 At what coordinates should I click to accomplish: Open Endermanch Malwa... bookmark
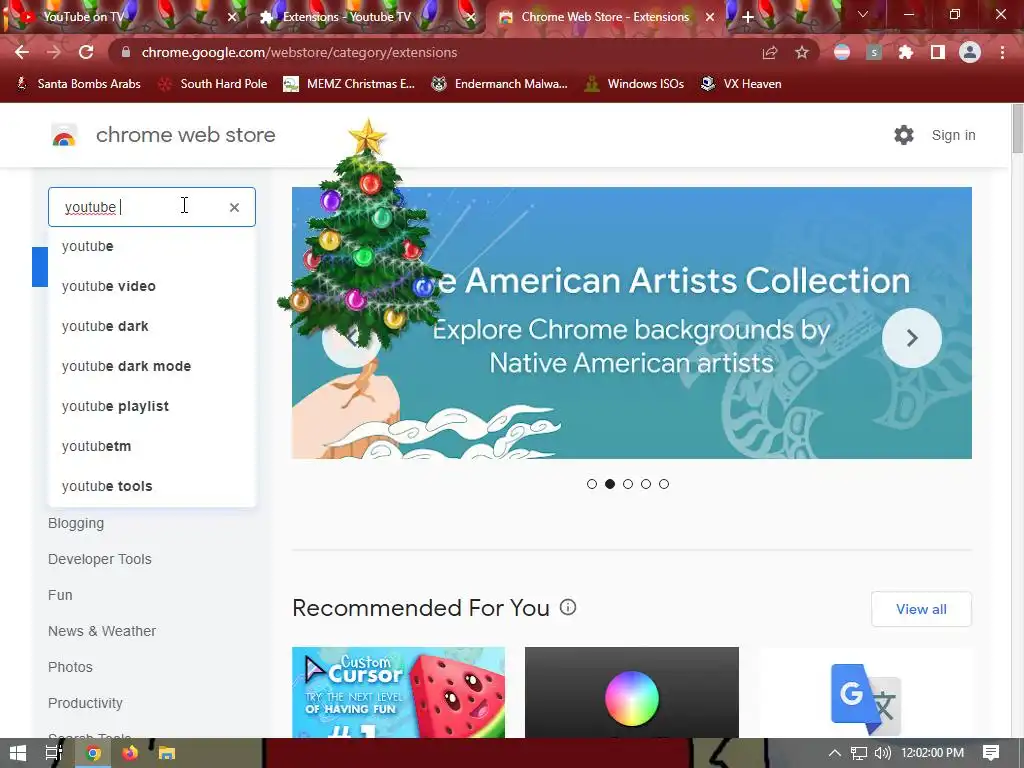coord(500,84)
